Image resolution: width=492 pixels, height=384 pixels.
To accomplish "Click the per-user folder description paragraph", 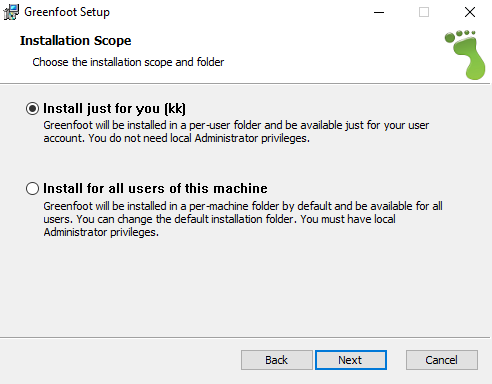I will 236,132.
